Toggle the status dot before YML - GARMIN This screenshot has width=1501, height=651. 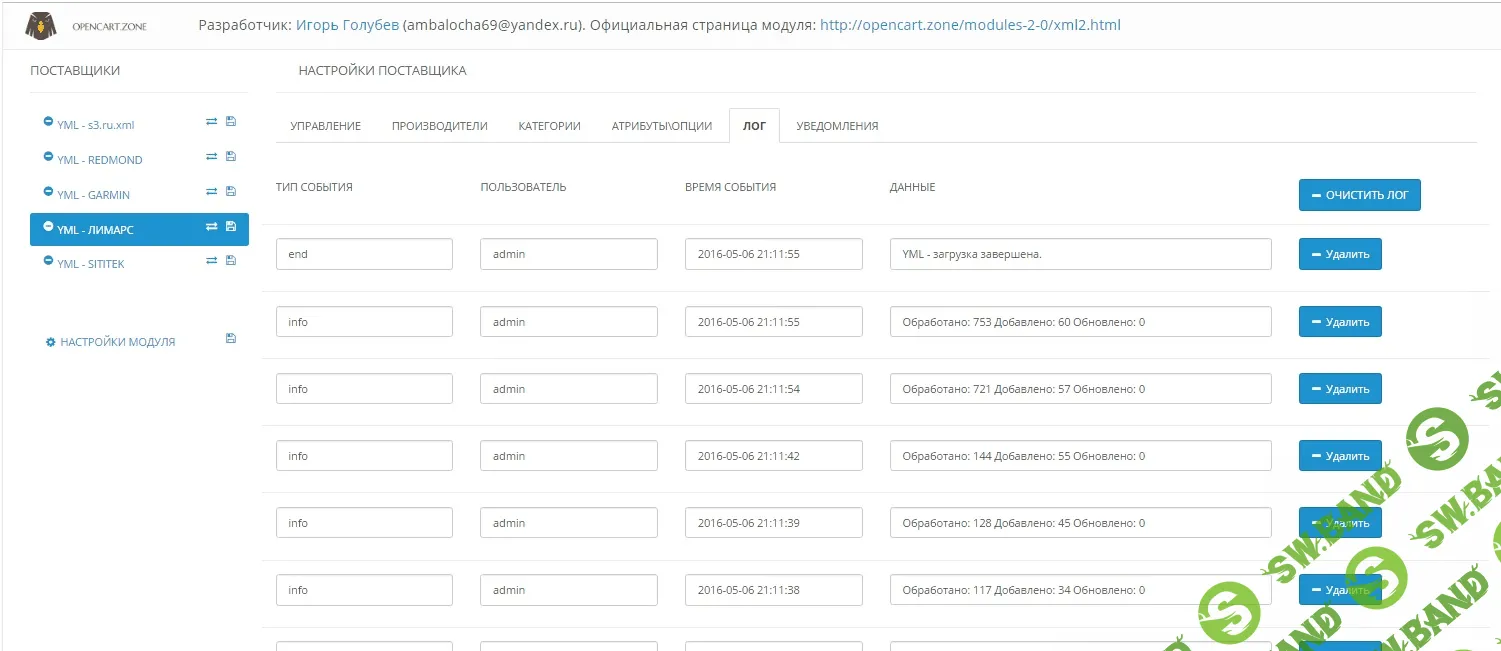point(47,191)
